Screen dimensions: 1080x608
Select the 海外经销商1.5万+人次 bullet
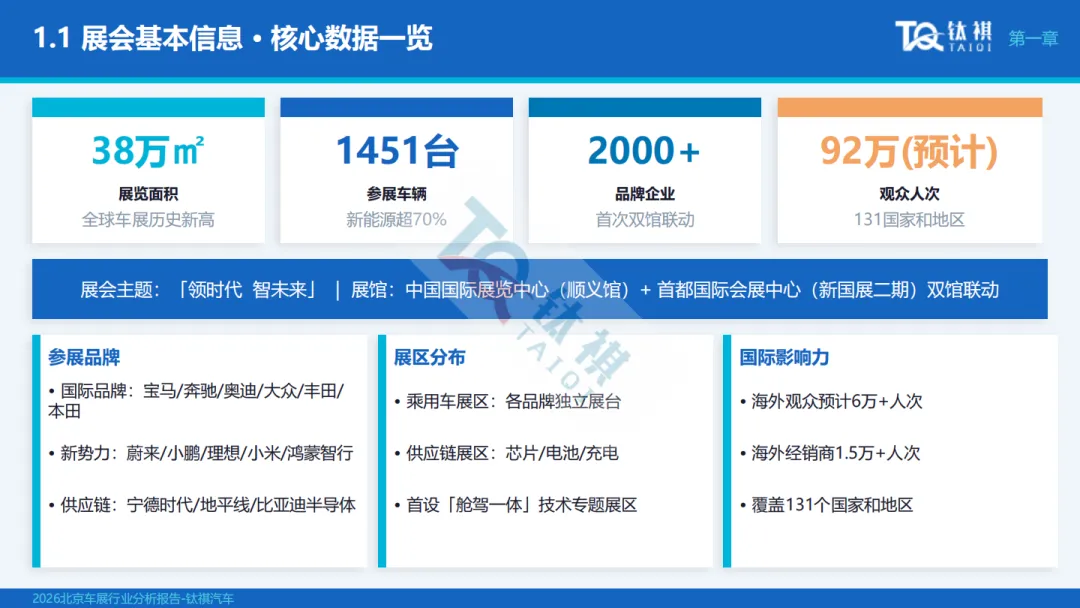pyautogui.click(x=830, y=453)
